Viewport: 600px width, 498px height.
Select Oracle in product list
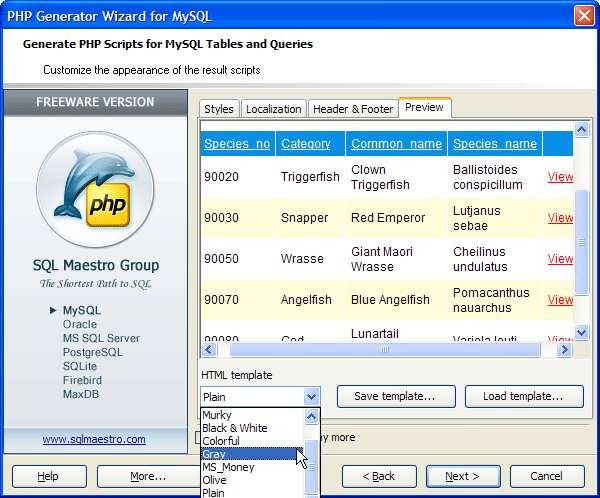point(80,324)
